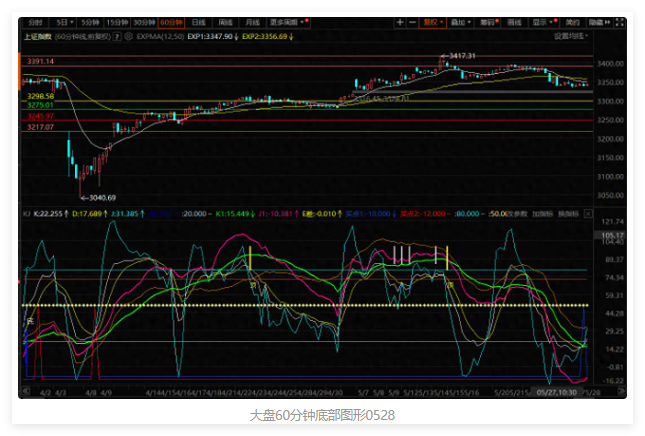Click 换指标 switch indicator link
The height and width of the screenshot is (436, 645).
coord(568,214)
